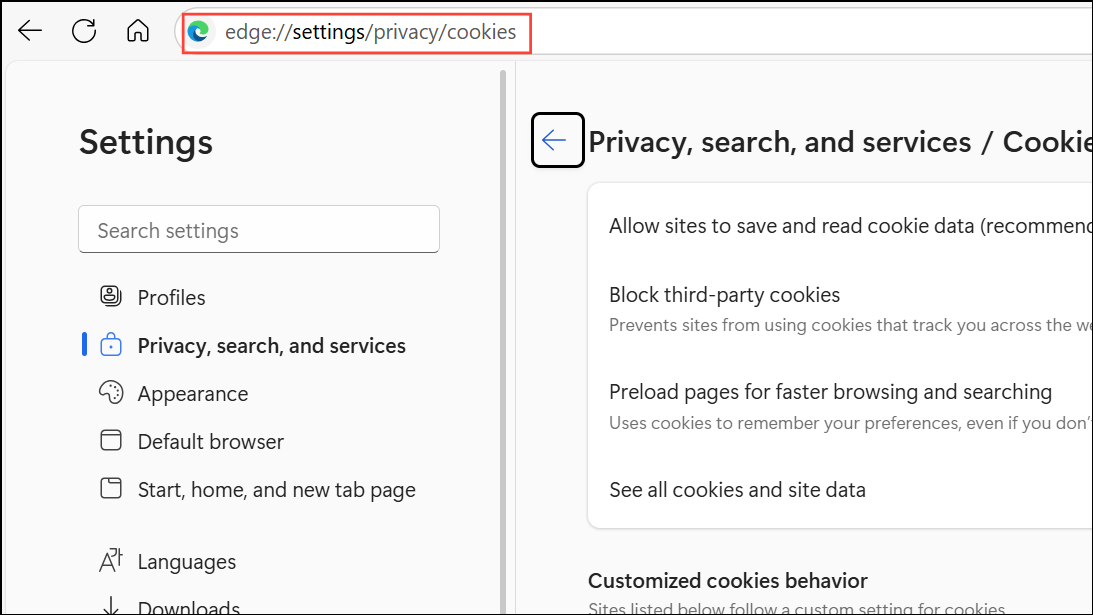Go to the home page icon
The width and height of the screenshot is (1093, 615).
137,31
